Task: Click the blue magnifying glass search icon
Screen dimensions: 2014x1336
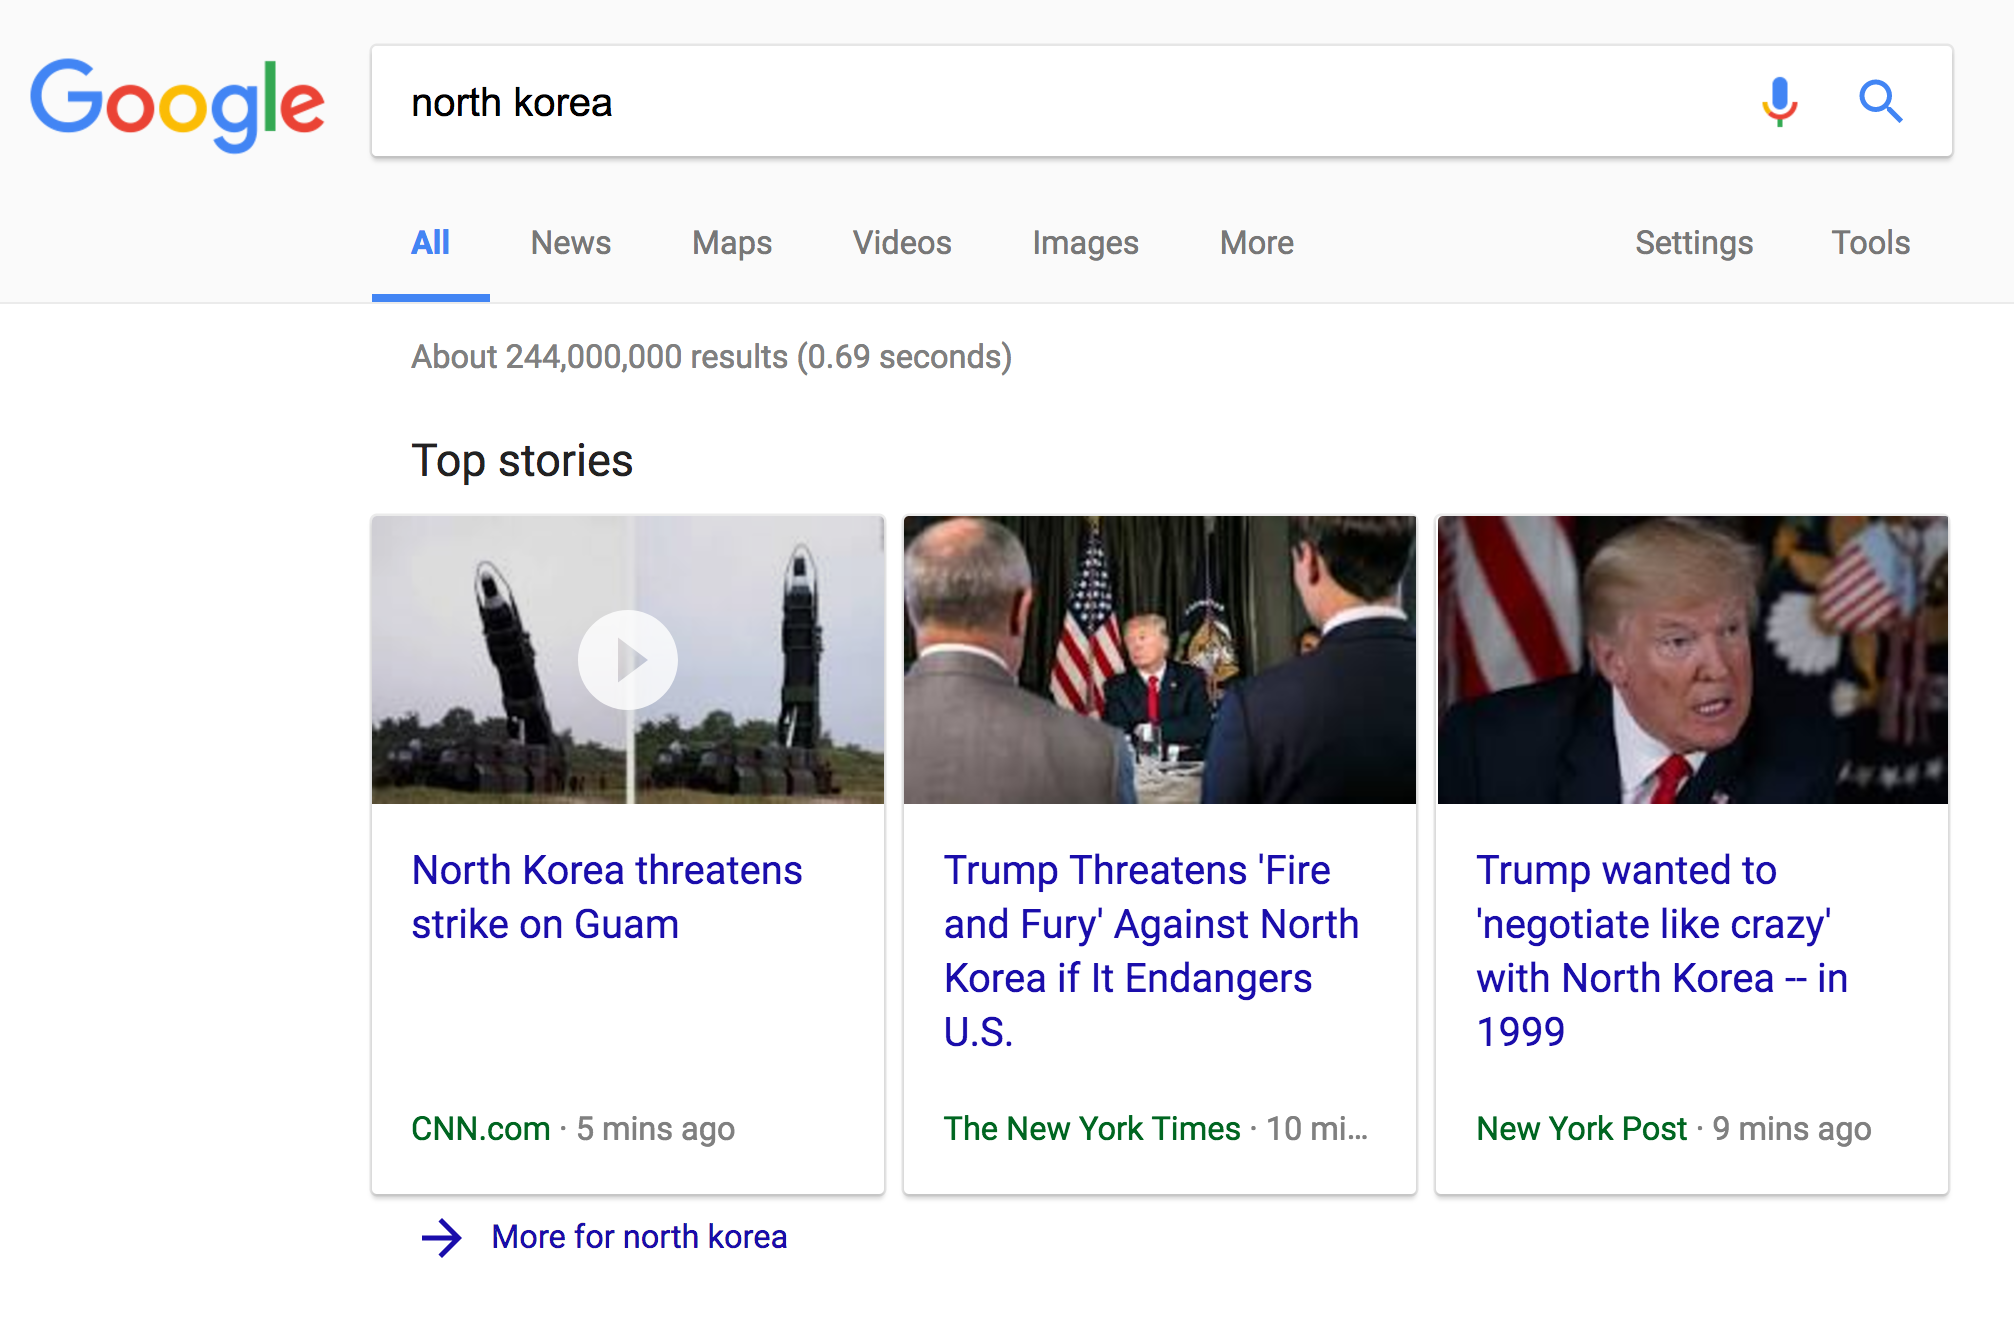Action: (x=1880, y=101)
